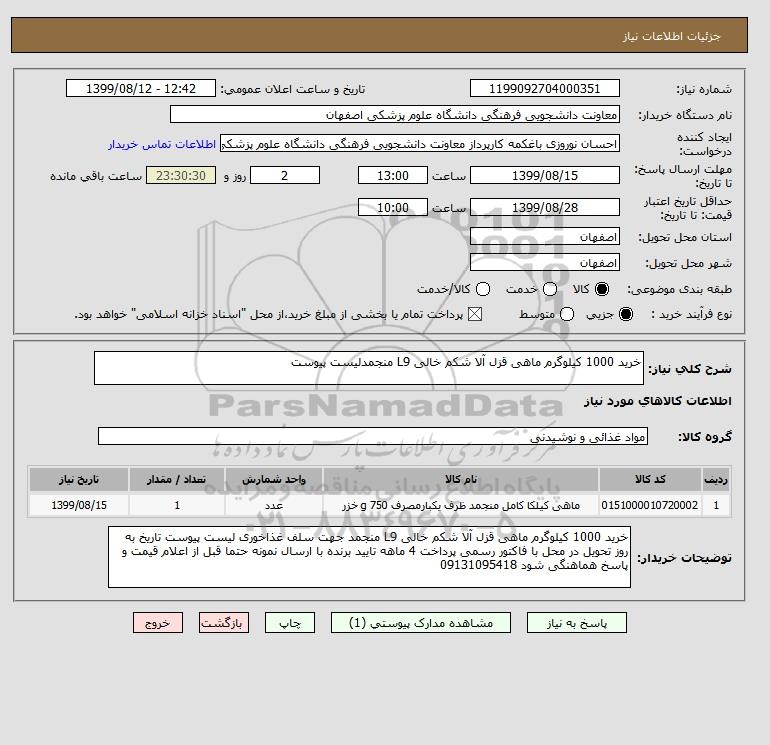This screenshot has width=770, height=745.
Task: Click the پاسخ به نیاز button
Action: click(x=577, y=623)
